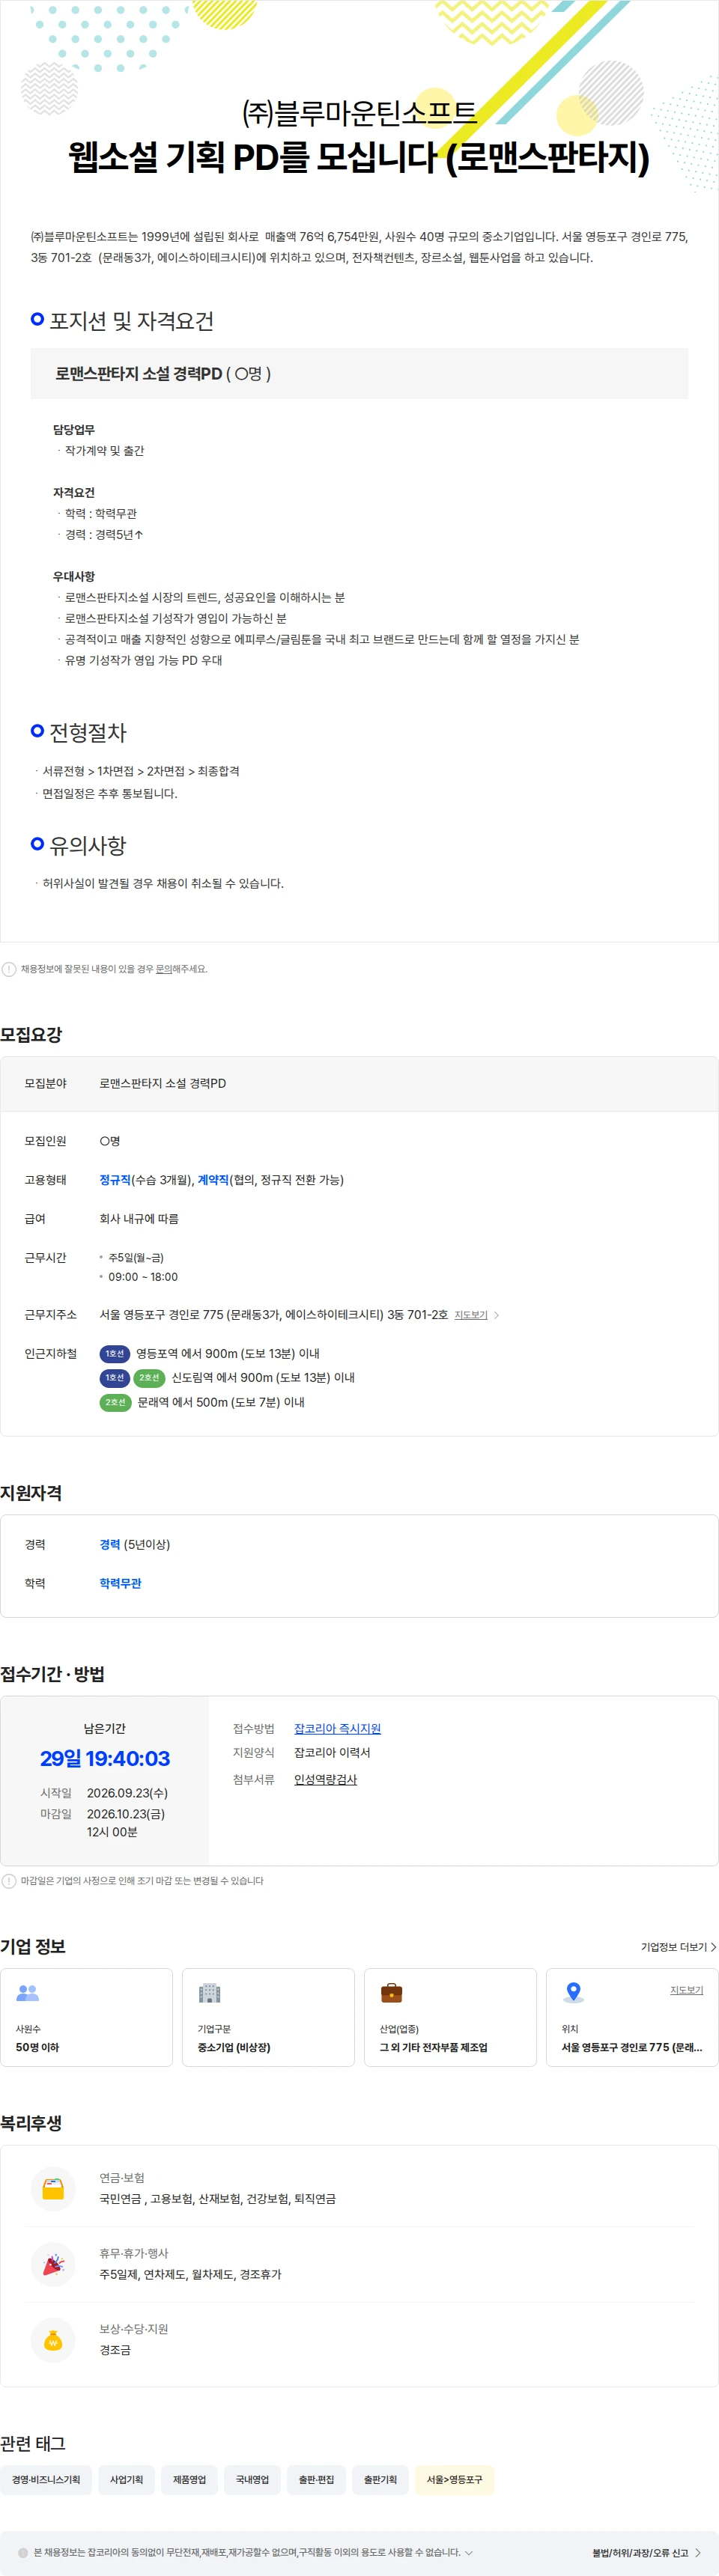
Task: Select the 경영·비즈니스기획 tag
Action: 46,2480
